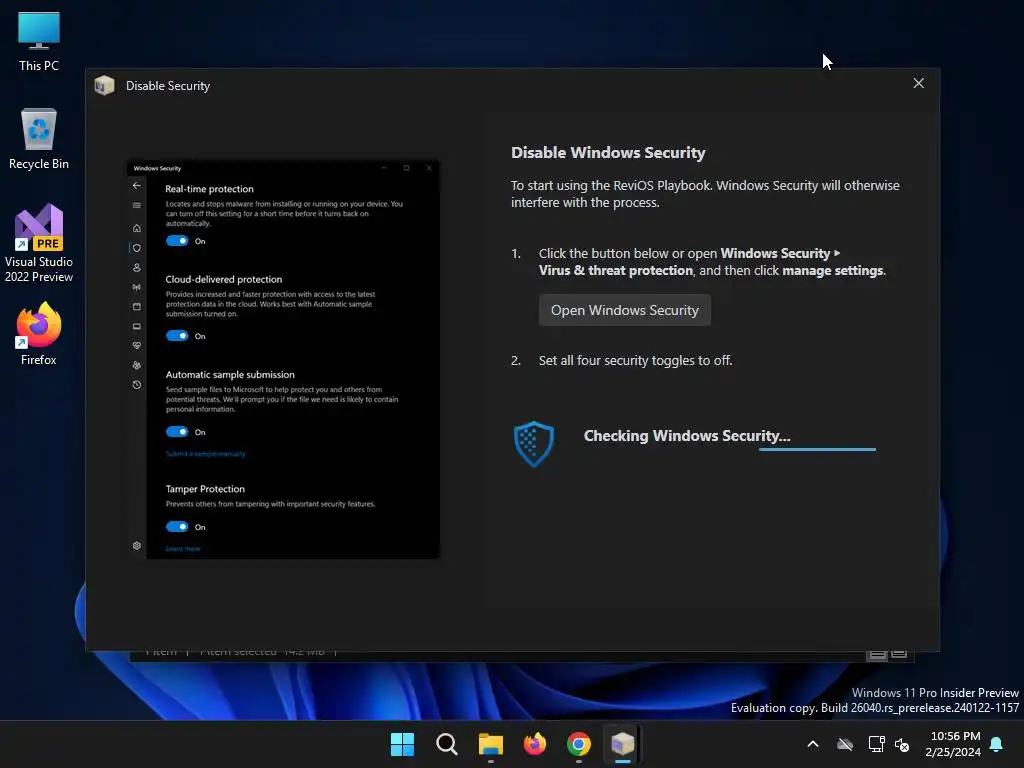Open Google Chrome from taskbar

[x=579, y=744]
